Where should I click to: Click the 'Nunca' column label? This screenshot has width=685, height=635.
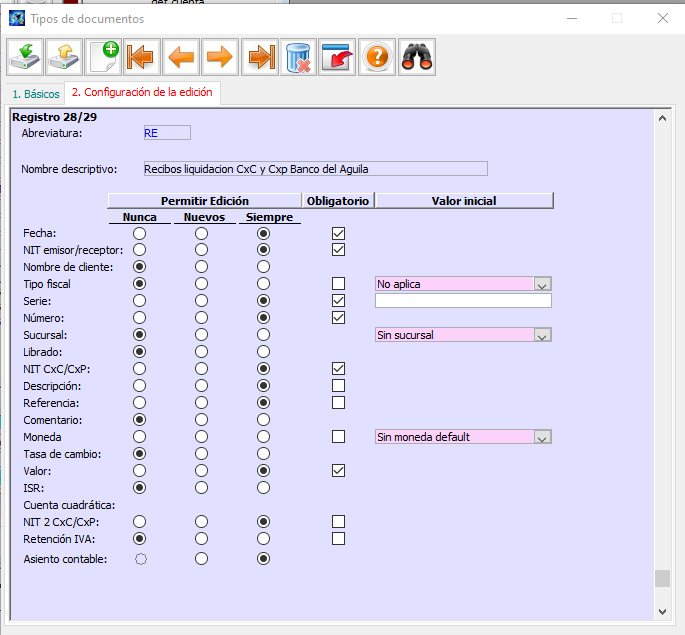click(x=139, y=217)
